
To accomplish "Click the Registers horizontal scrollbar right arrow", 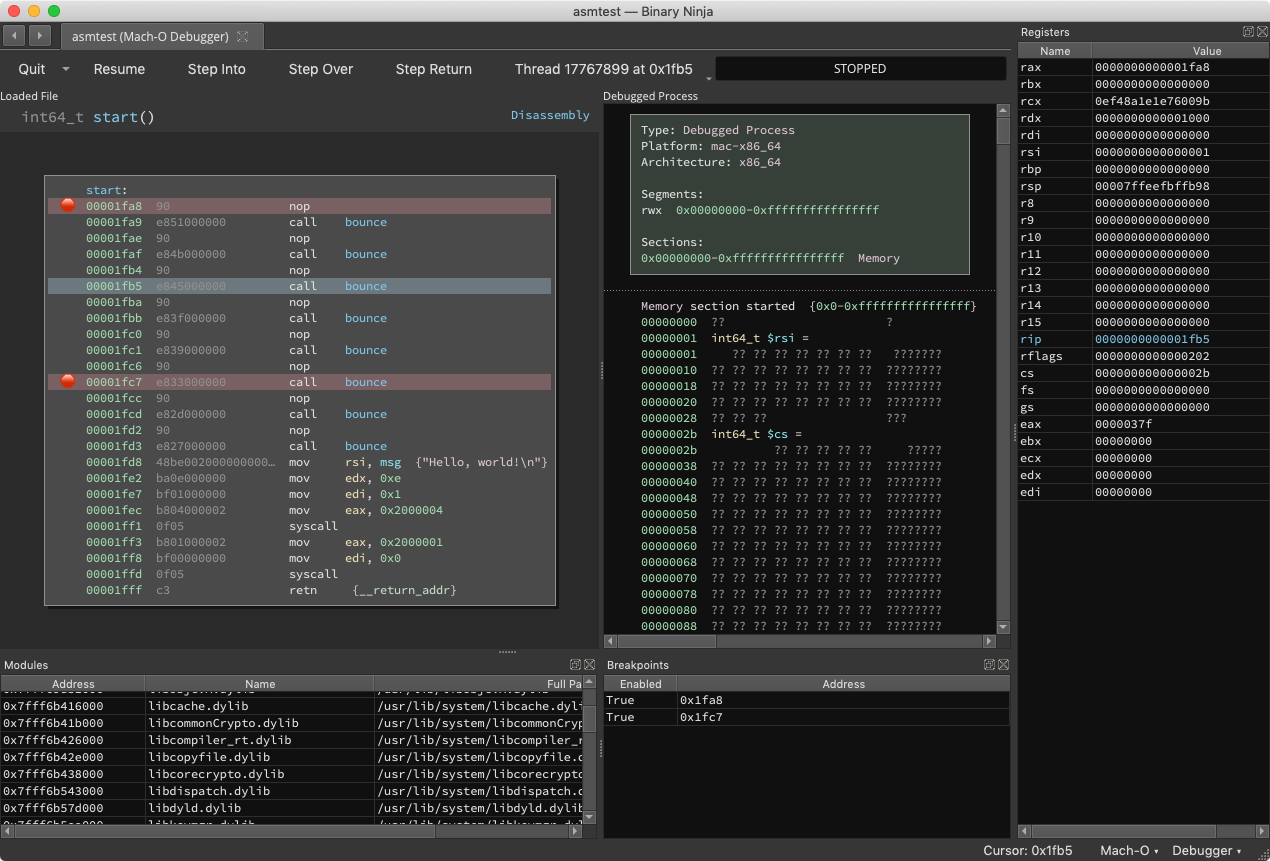I will click(x=1262, y=831).
